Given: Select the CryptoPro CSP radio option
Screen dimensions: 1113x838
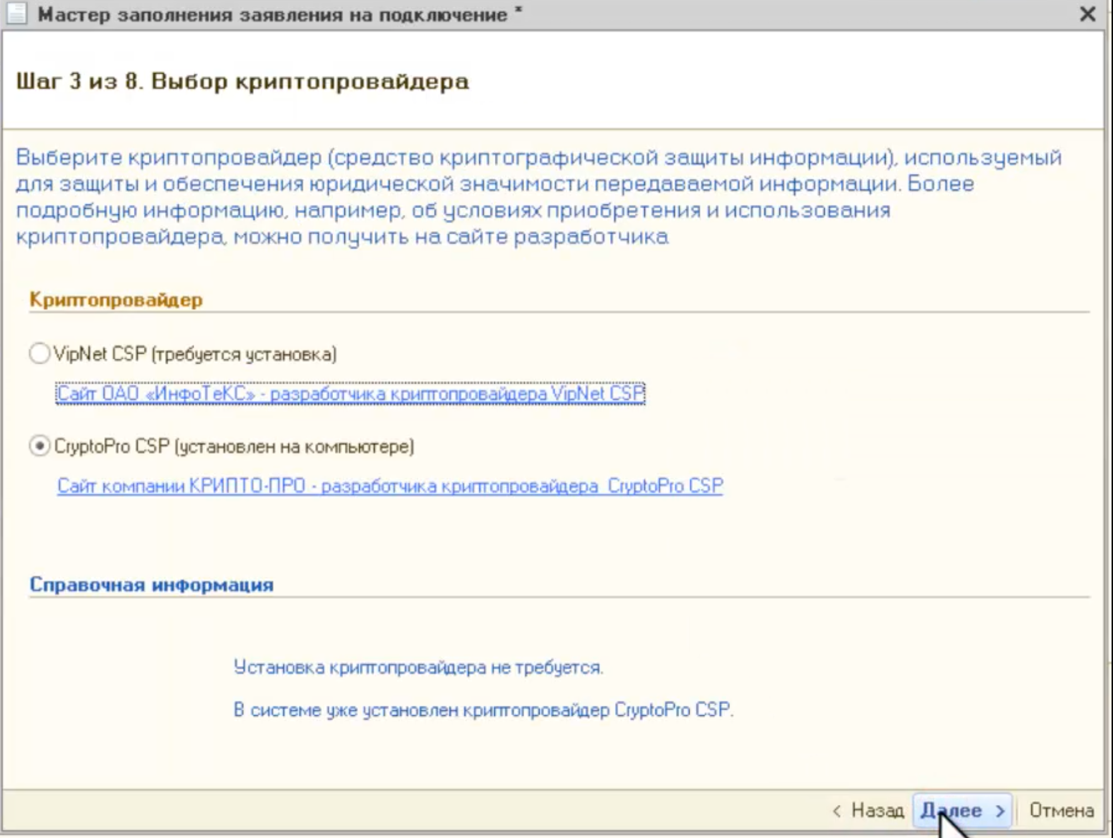Looking at the screenshot, I should tap(39, 446).
